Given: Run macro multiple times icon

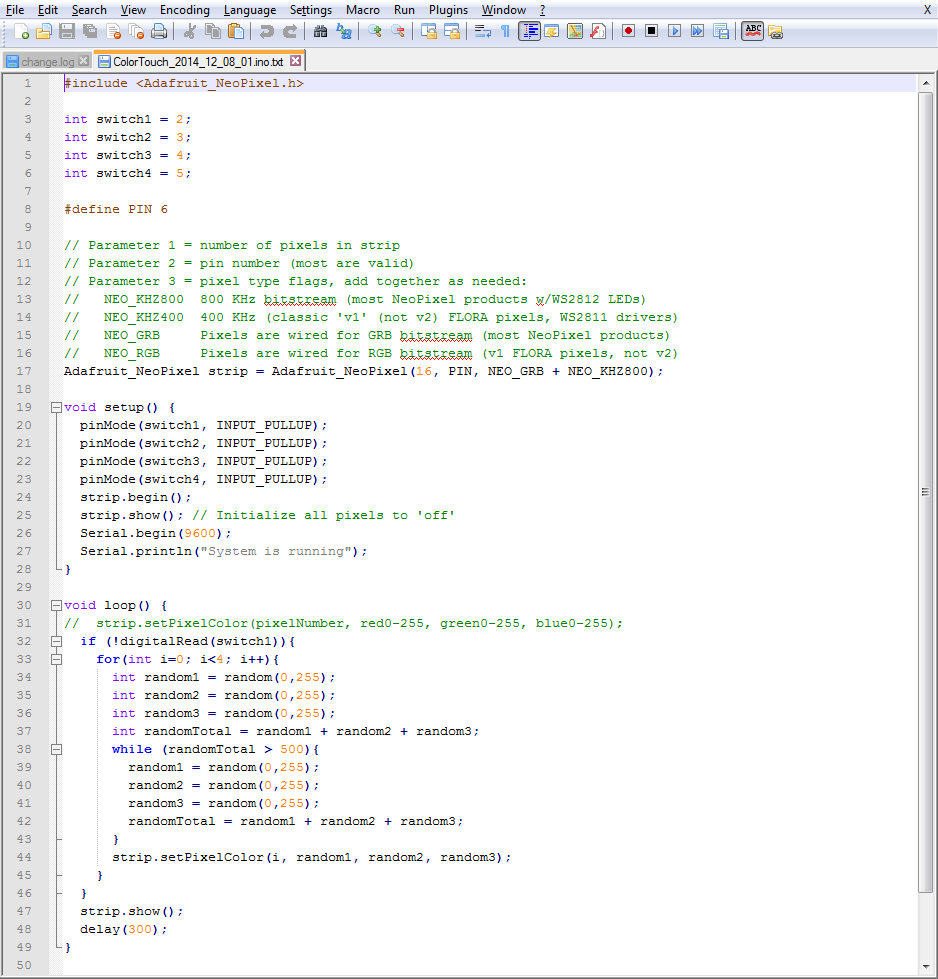Looking at the screenshot, I should 698,31.
